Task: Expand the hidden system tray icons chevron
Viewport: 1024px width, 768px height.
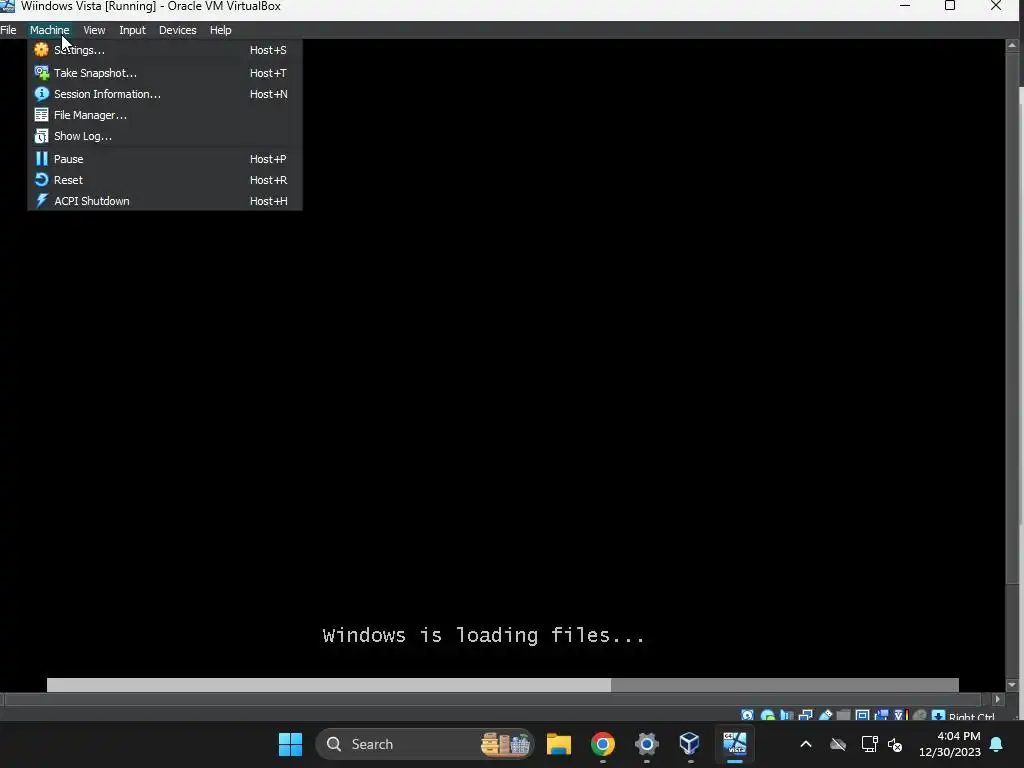Action: pos(806,744)
